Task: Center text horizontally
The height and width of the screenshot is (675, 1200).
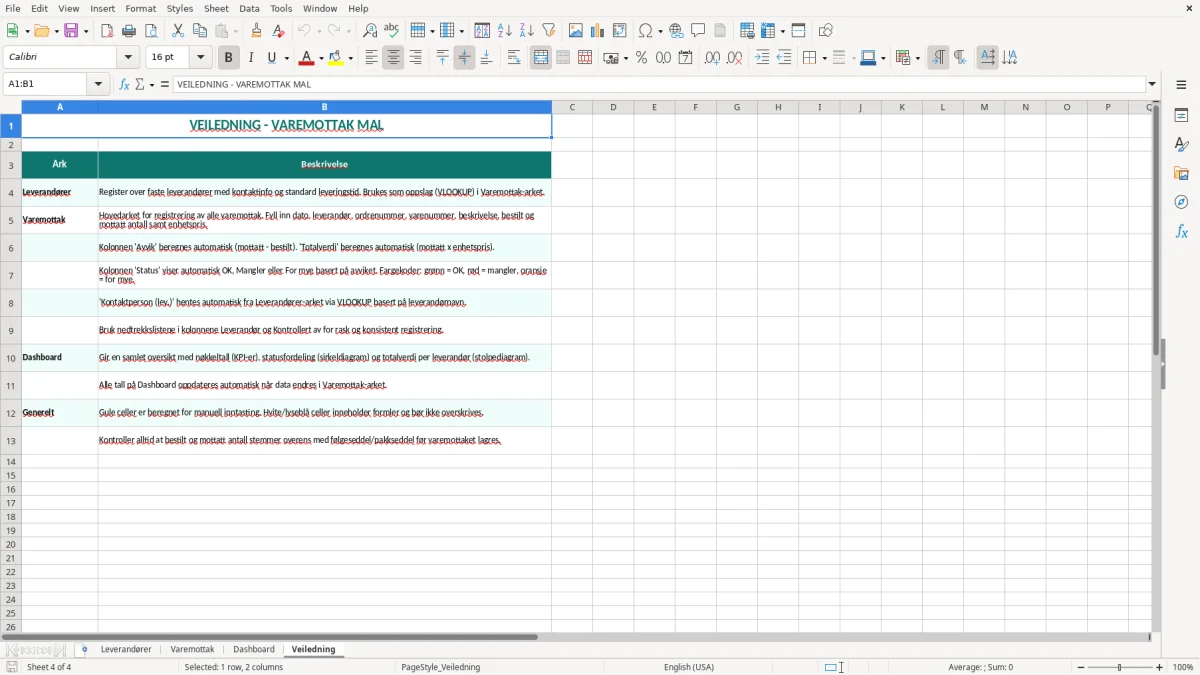Action: 393,58
